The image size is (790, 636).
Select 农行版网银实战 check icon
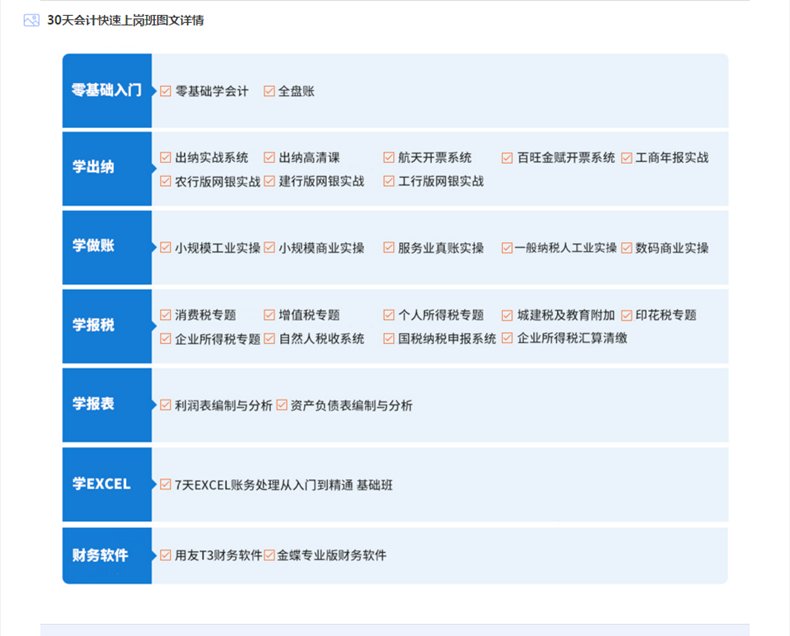pos(166,181)
